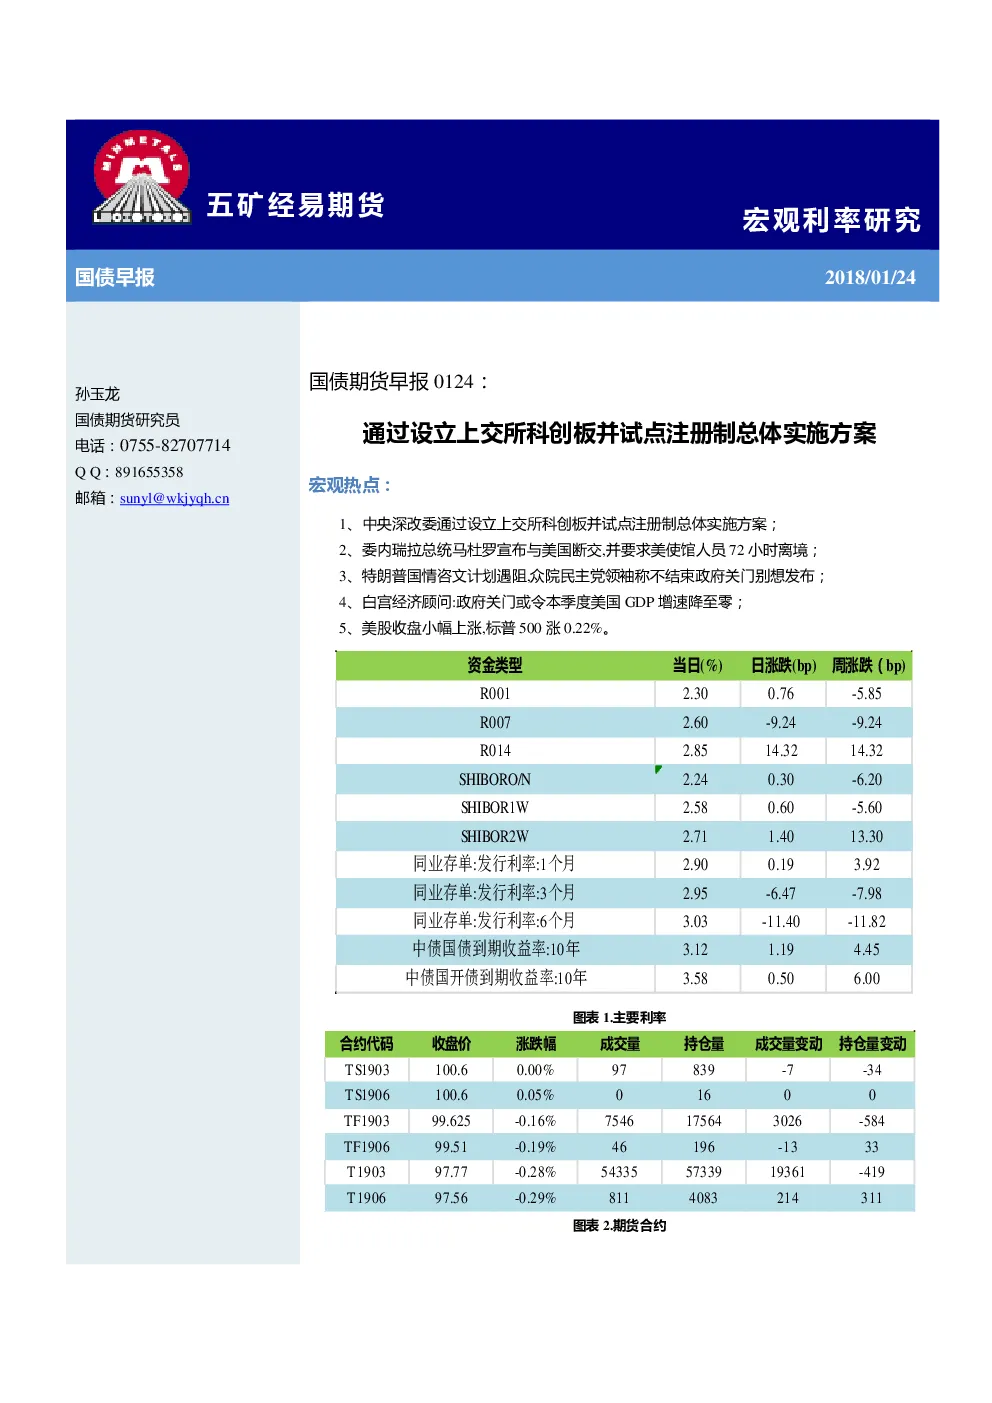
Task: Click the 同业存单:发行利率:3个月 row
Action: click(x=624, y=893)
